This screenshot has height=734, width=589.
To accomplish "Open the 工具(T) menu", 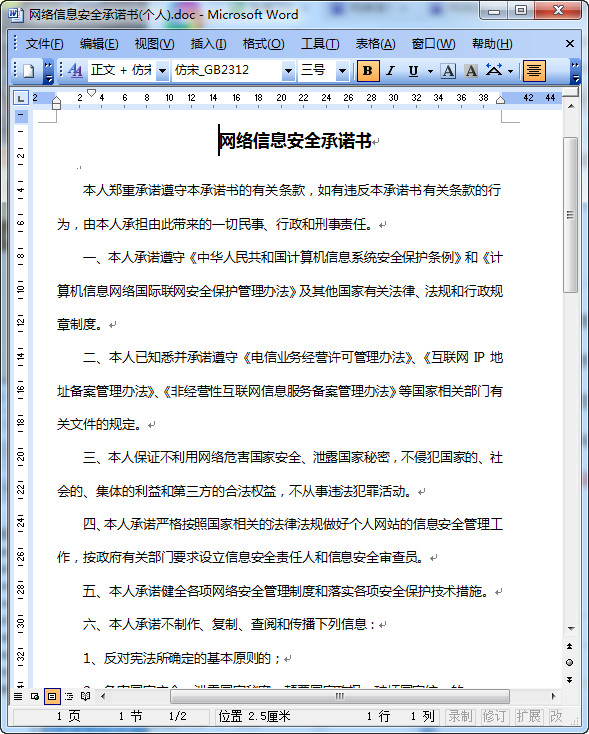I will [x=320, y=44].
